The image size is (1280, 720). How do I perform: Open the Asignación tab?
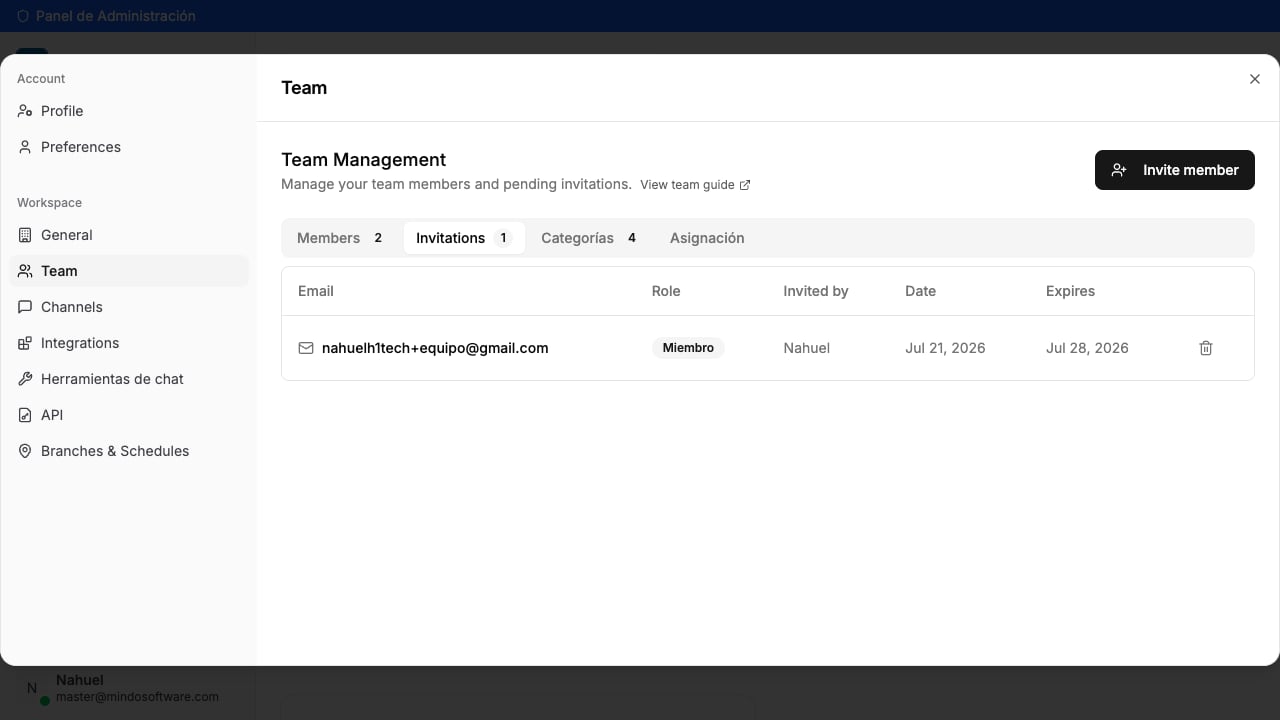[x=707, y=238]
